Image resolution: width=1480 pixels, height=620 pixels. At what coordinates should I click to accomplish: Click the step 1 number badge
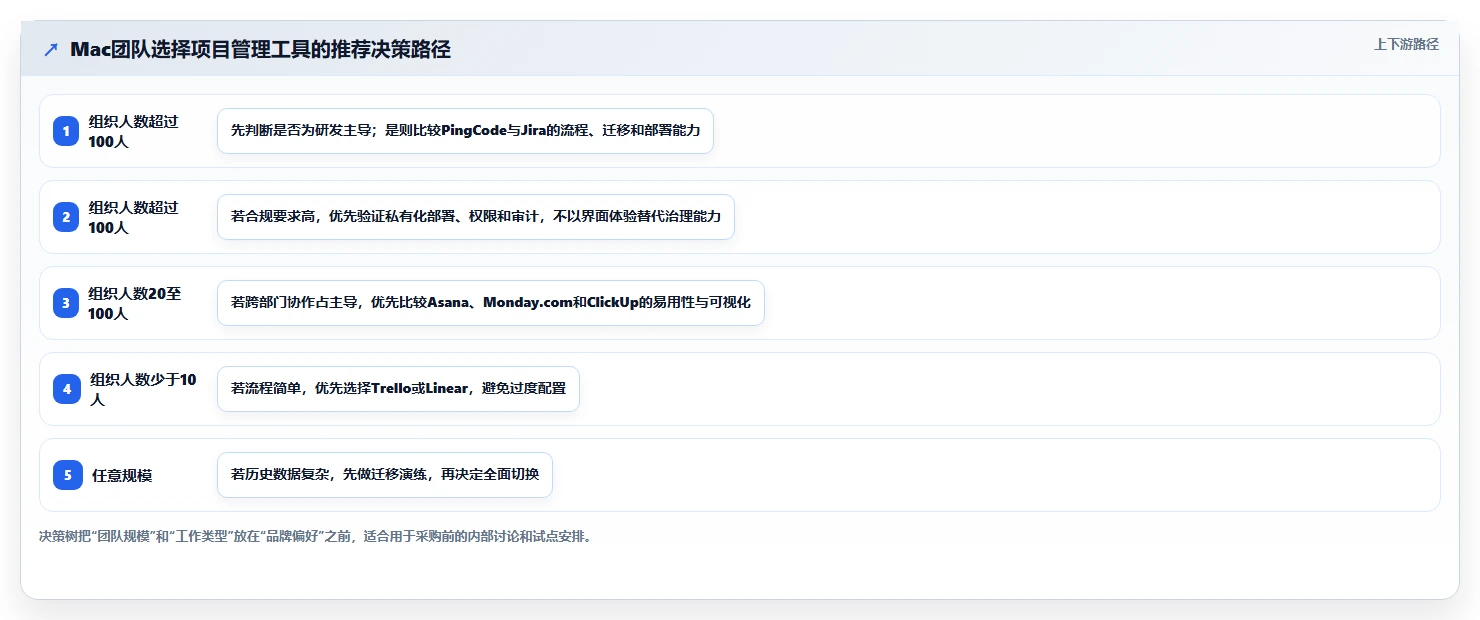66,131
